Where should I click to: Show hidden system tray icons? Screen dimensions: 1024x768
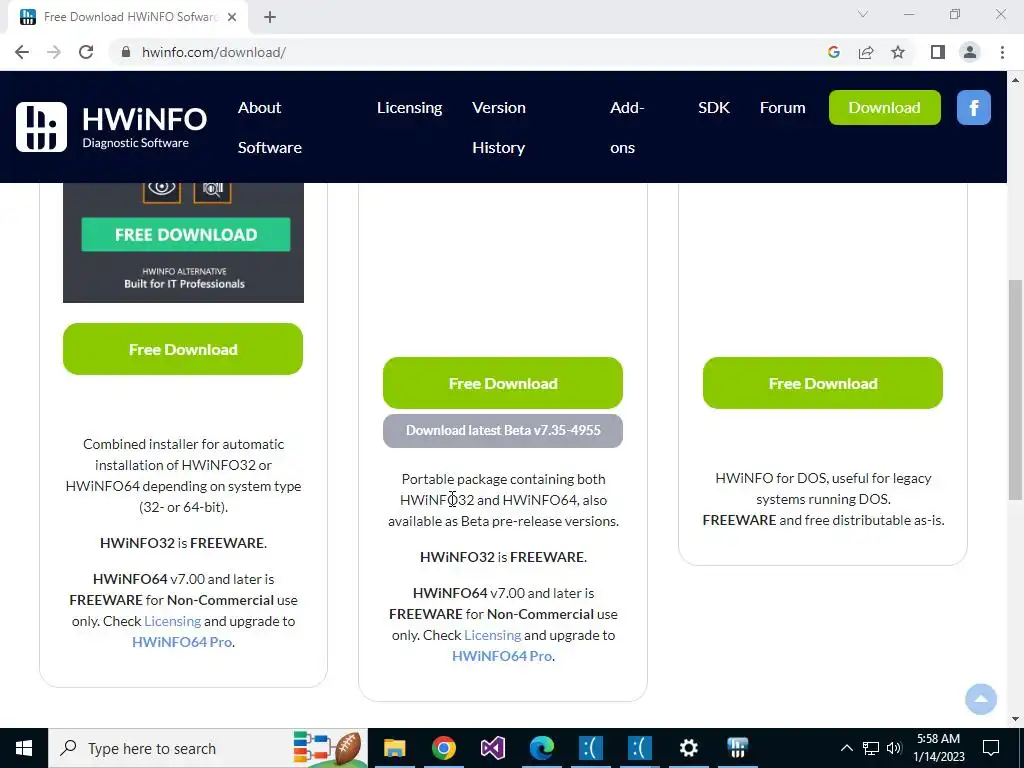(846, 748)
